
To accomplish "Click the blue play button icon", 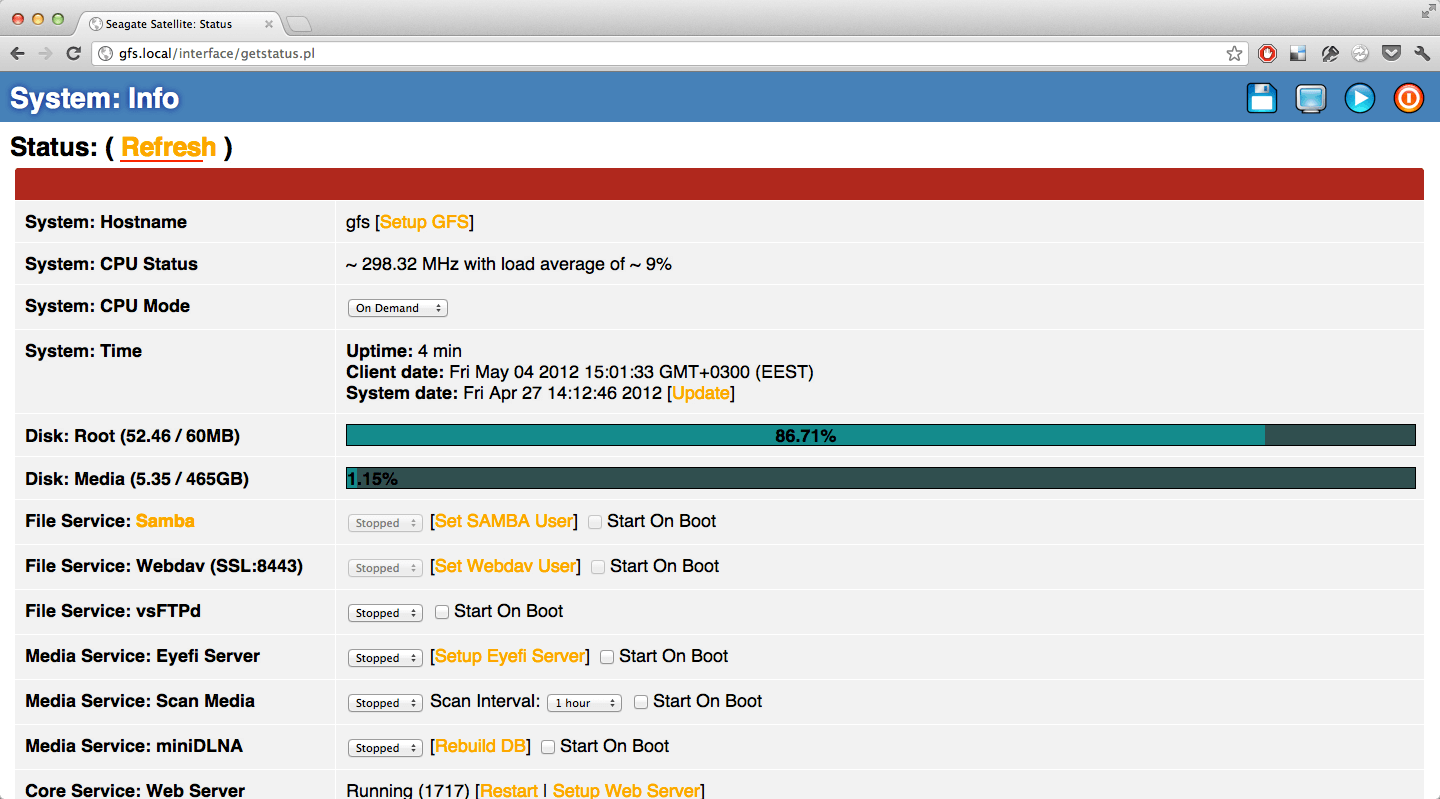I will click(x=1360, y=98).
